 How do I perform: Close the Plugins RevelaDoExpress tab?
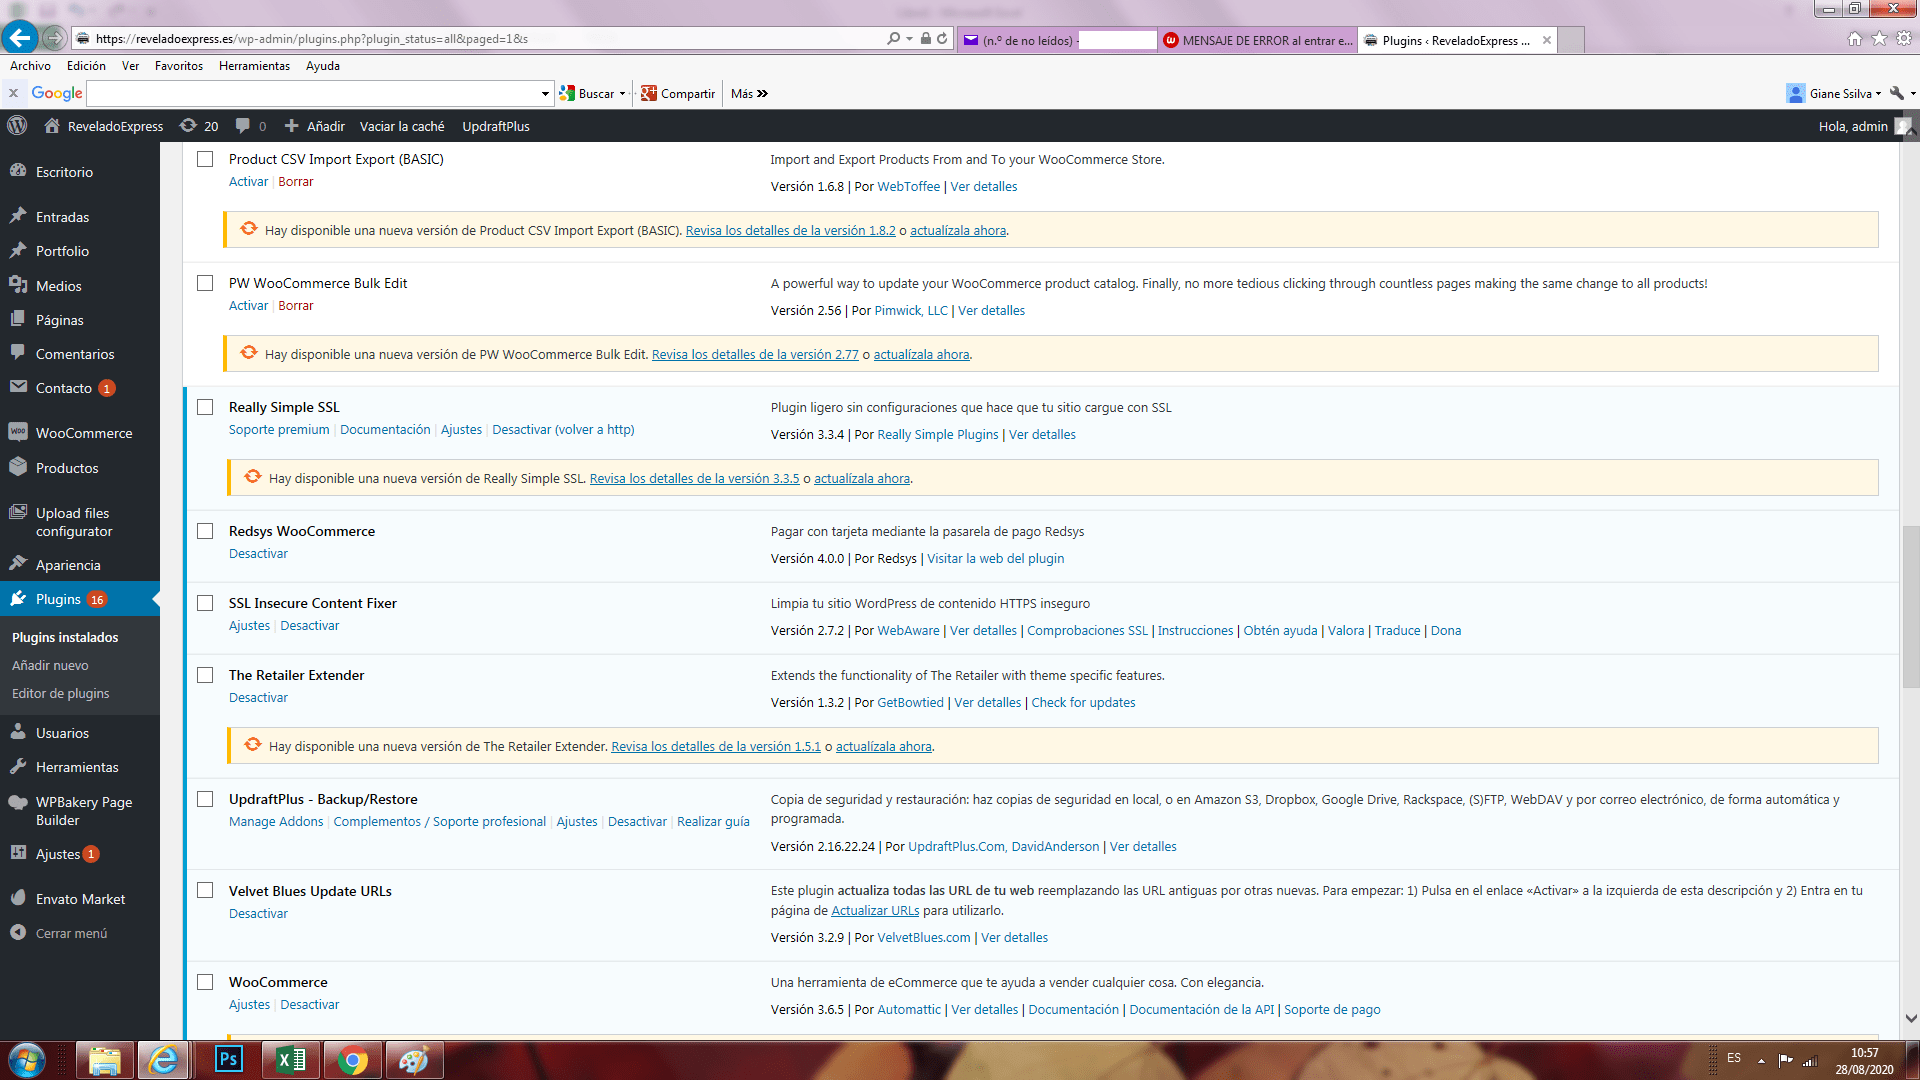[x=1547, y=40]
